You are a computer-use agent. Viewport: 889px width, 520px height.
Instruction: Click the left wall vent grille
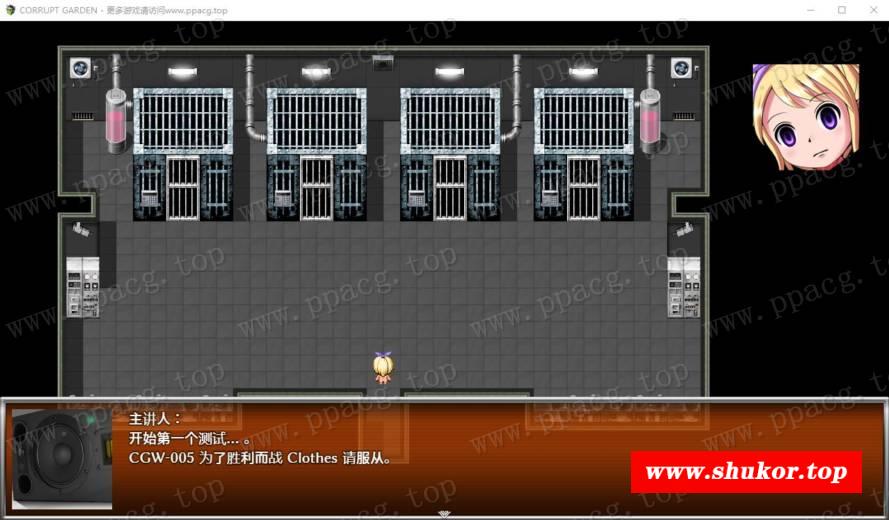click(83, 116)
